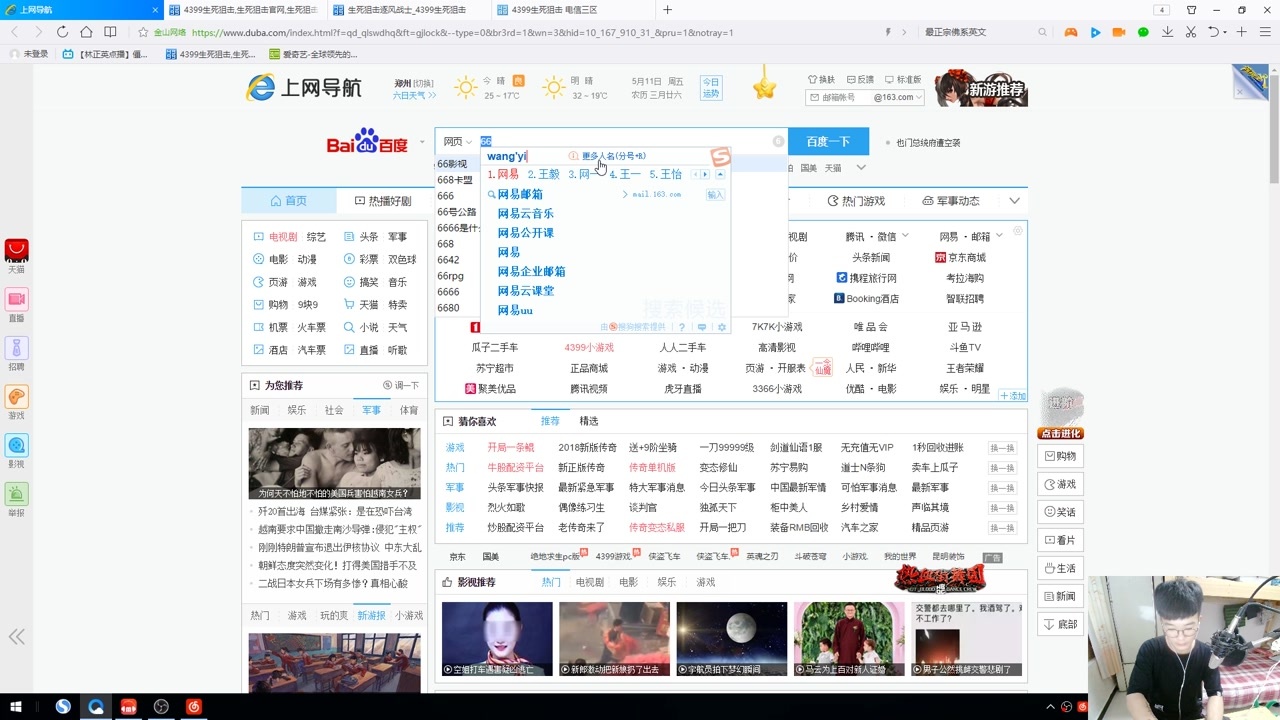Open the 招聘 recruitment sidebar icon

pos(16,348)
